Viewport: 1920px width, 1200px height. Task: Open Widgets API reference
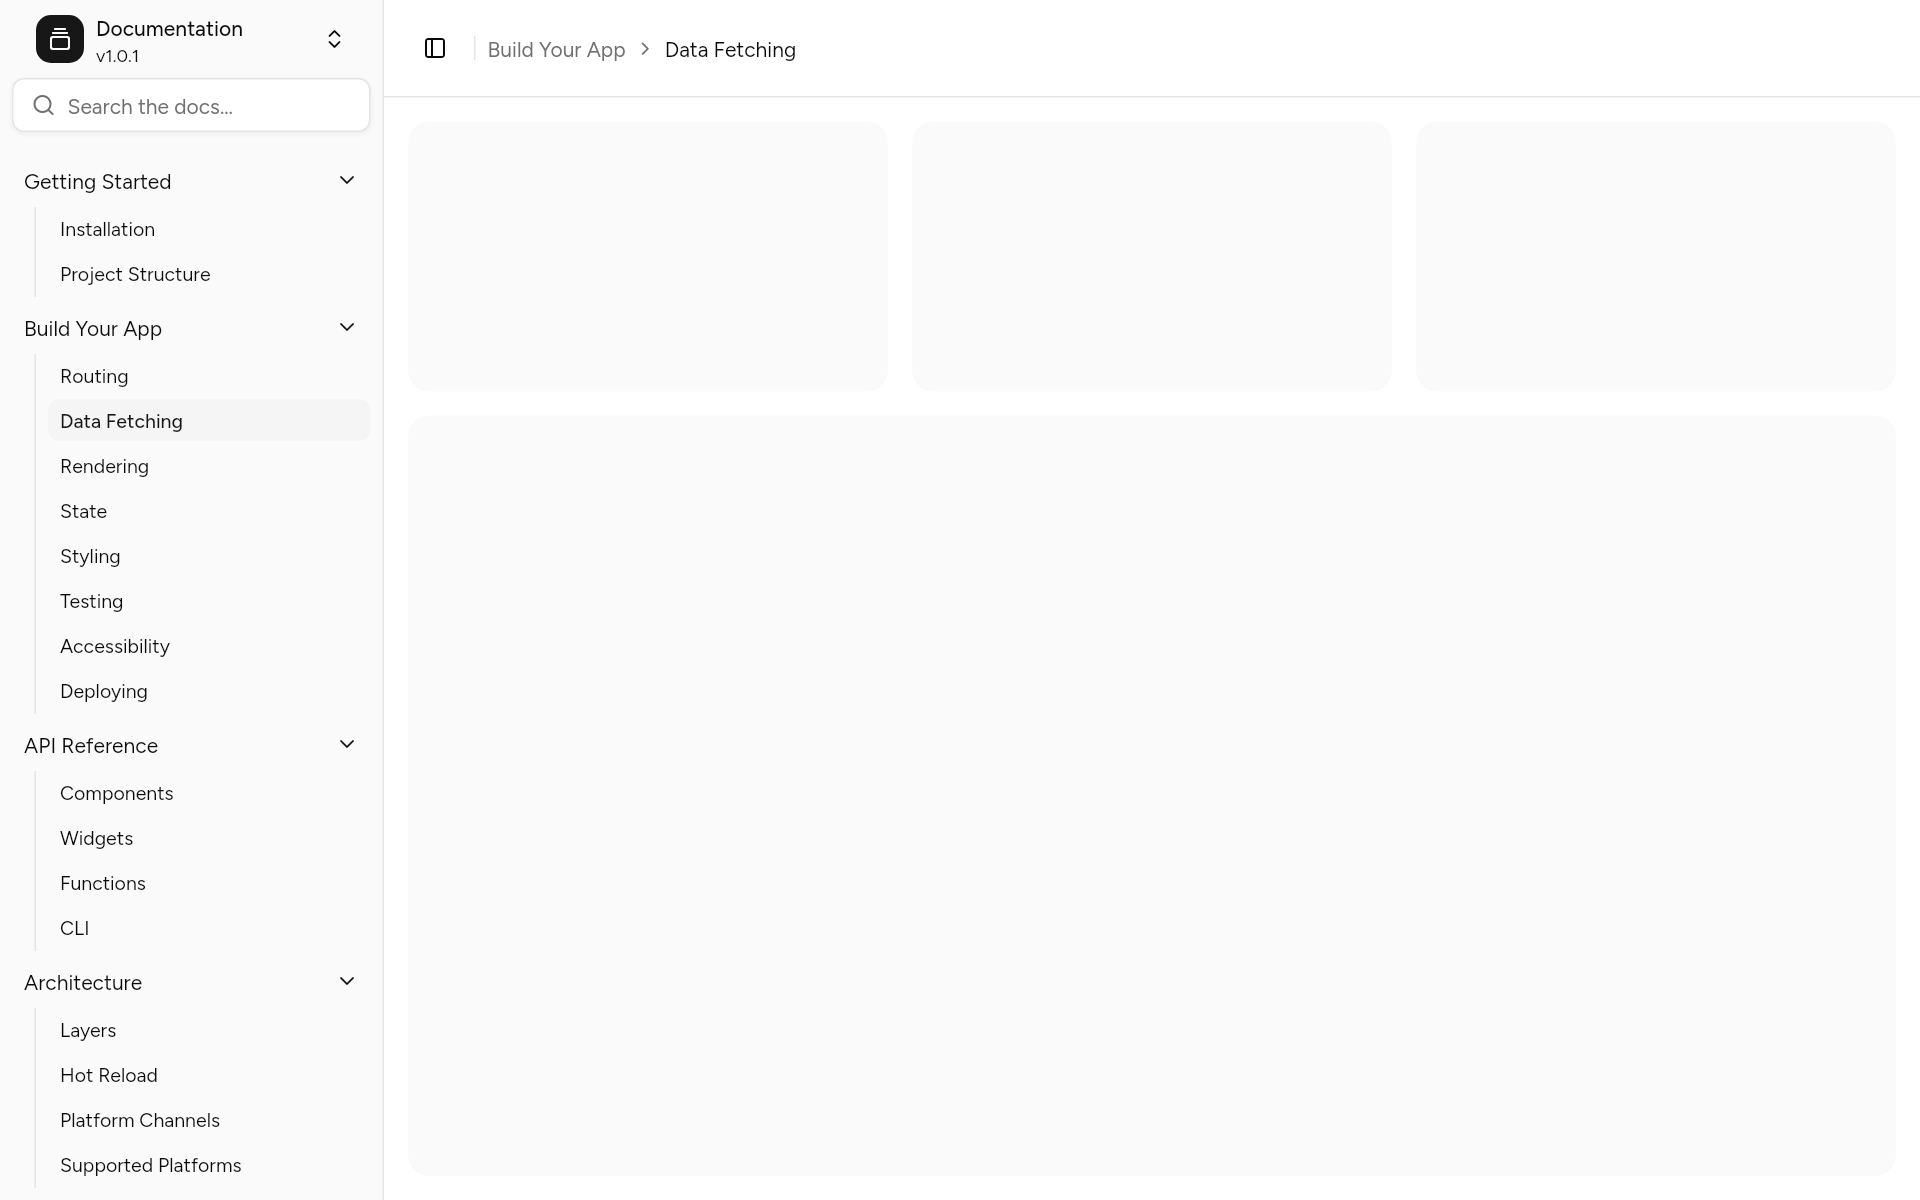(209, 838)
